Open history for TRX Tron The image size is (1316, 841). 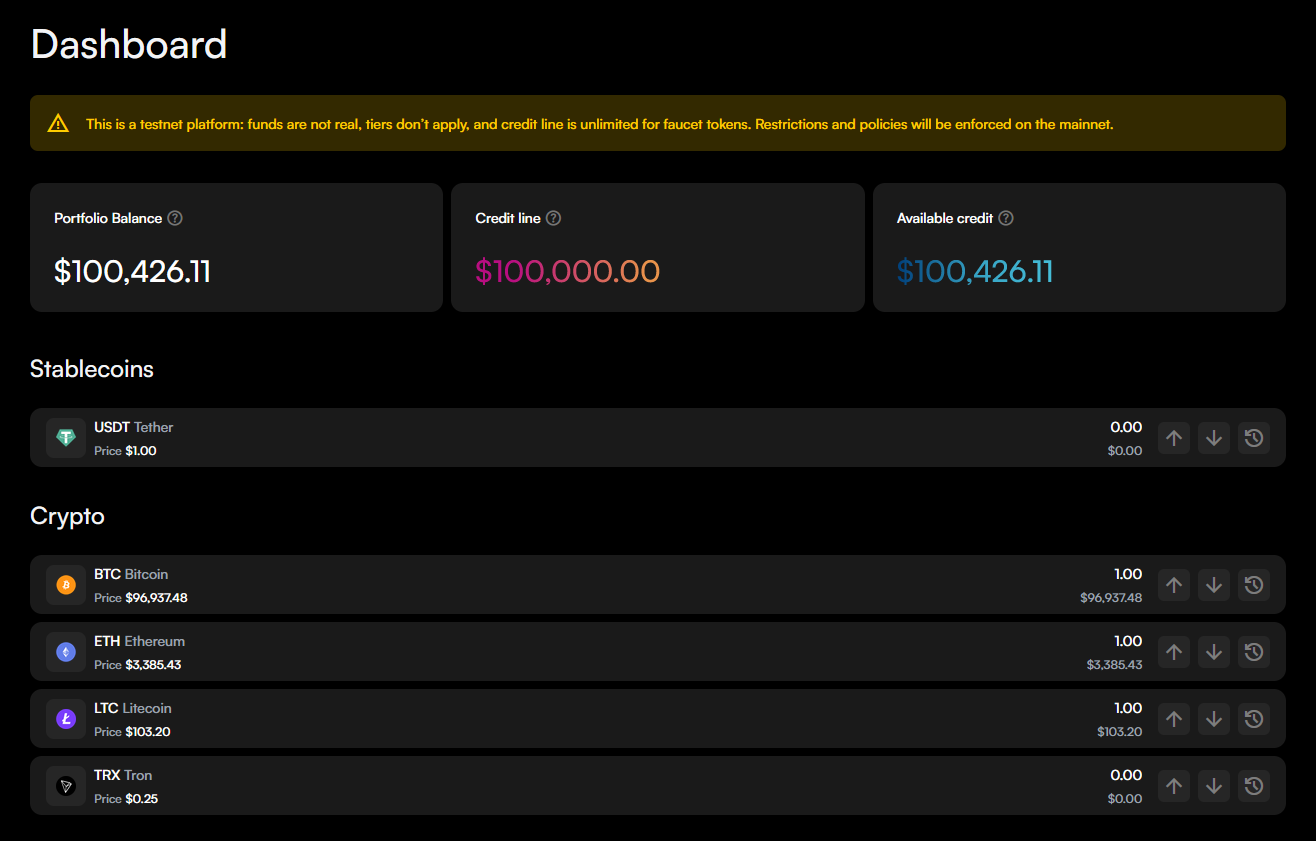coord(1254,786)
